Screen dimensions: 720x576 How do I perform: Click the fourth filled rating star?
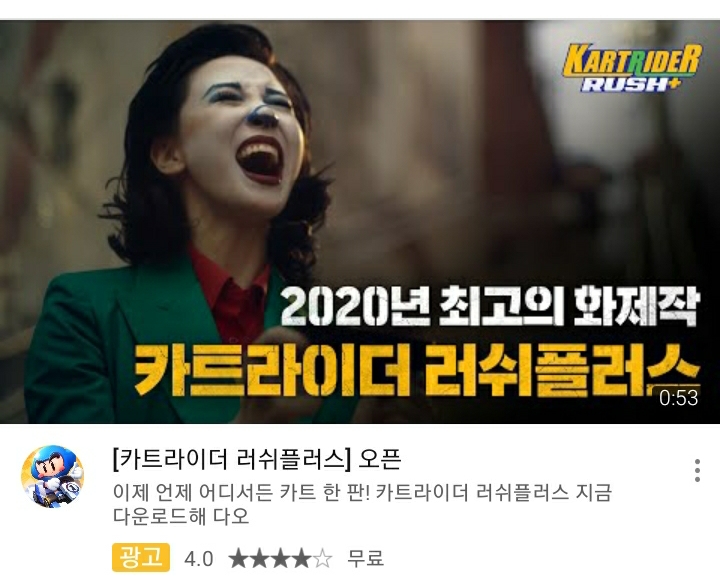(x=302, y=559)
